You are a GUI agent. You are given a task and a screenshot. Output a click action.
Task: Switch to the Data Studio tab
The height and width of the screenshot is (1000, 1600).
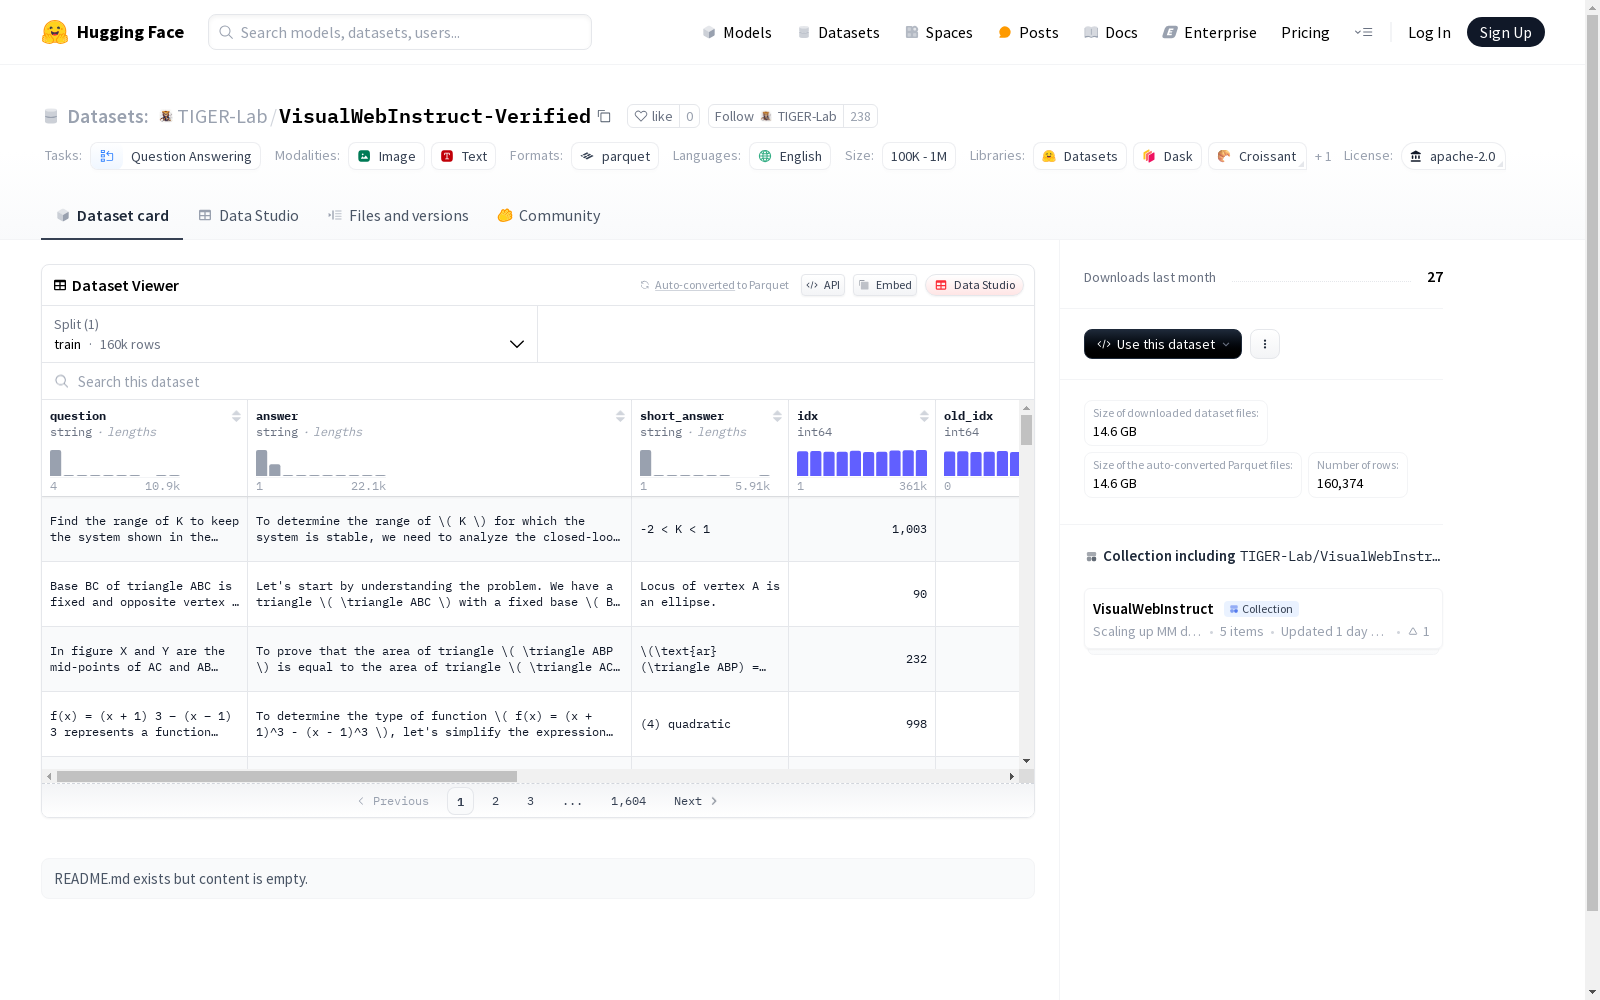pyautogui.click(x=249, y=215)
